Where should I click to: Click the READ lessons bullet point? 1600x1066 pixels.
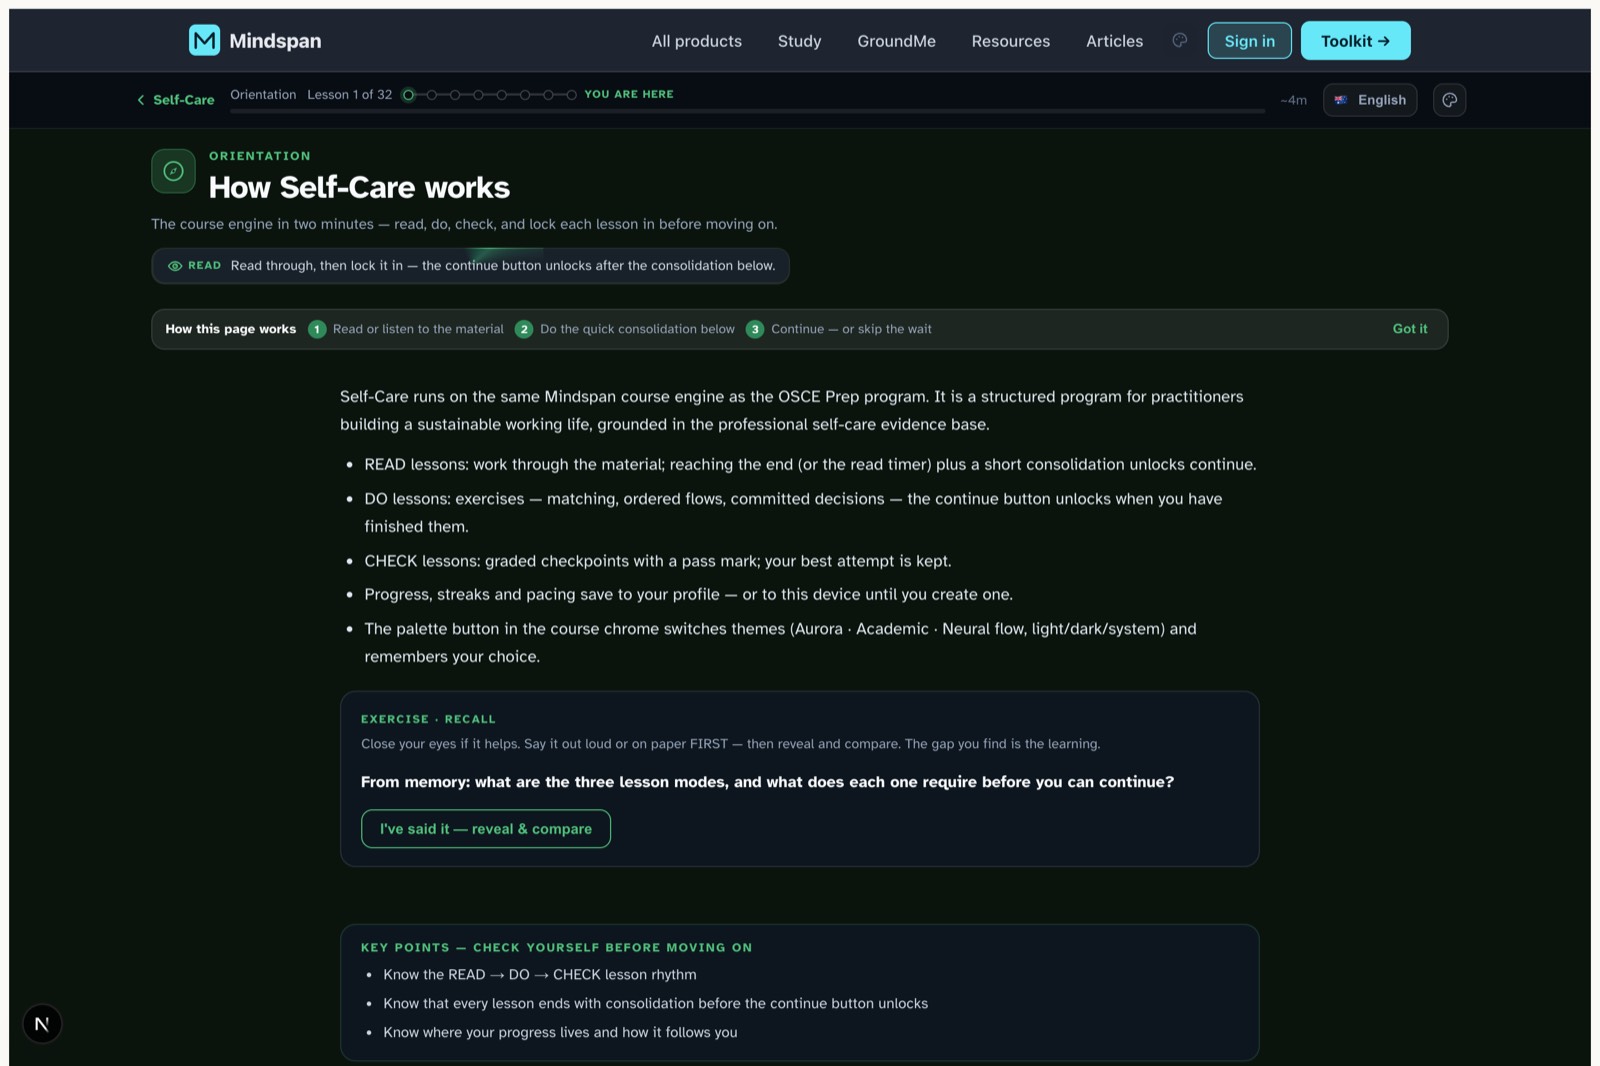click(x=810, y=465)
